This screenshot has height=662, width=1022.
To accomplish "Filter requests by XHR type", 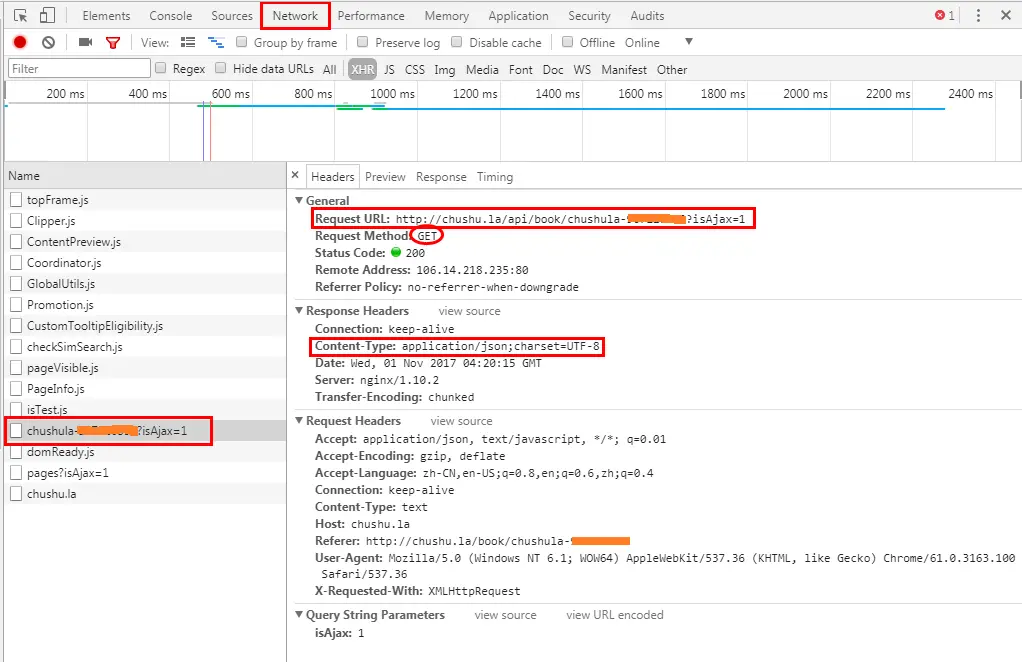I will (362, 69).
